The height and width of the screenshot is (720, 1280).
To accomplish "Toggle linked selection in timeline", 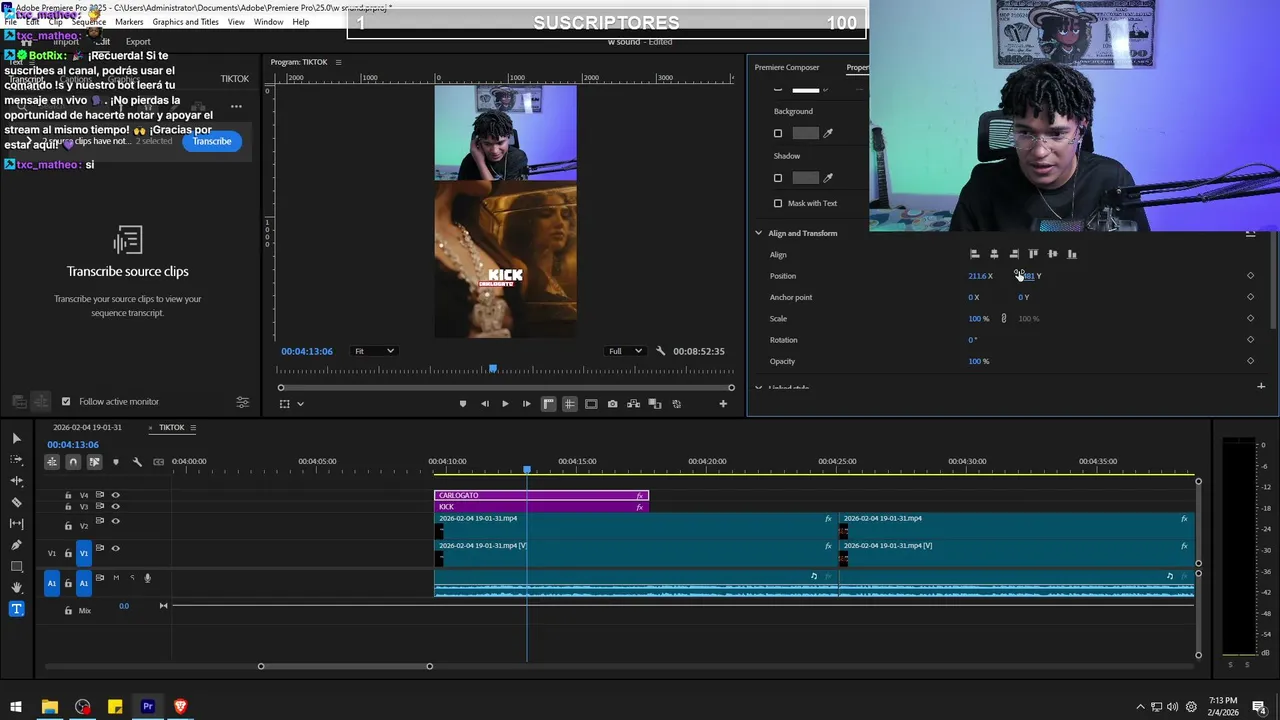I will click(x=94, y=462).
